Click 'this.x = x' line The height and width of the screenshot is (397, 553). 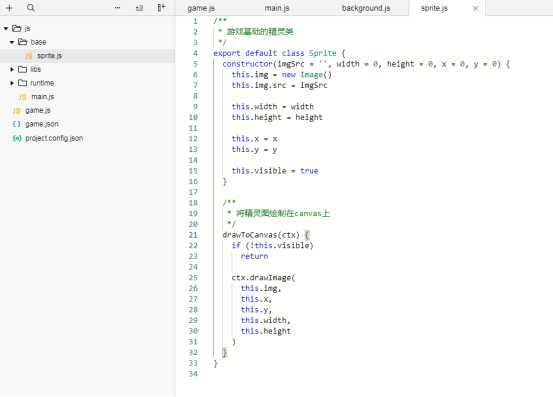[x=254, y=139]
